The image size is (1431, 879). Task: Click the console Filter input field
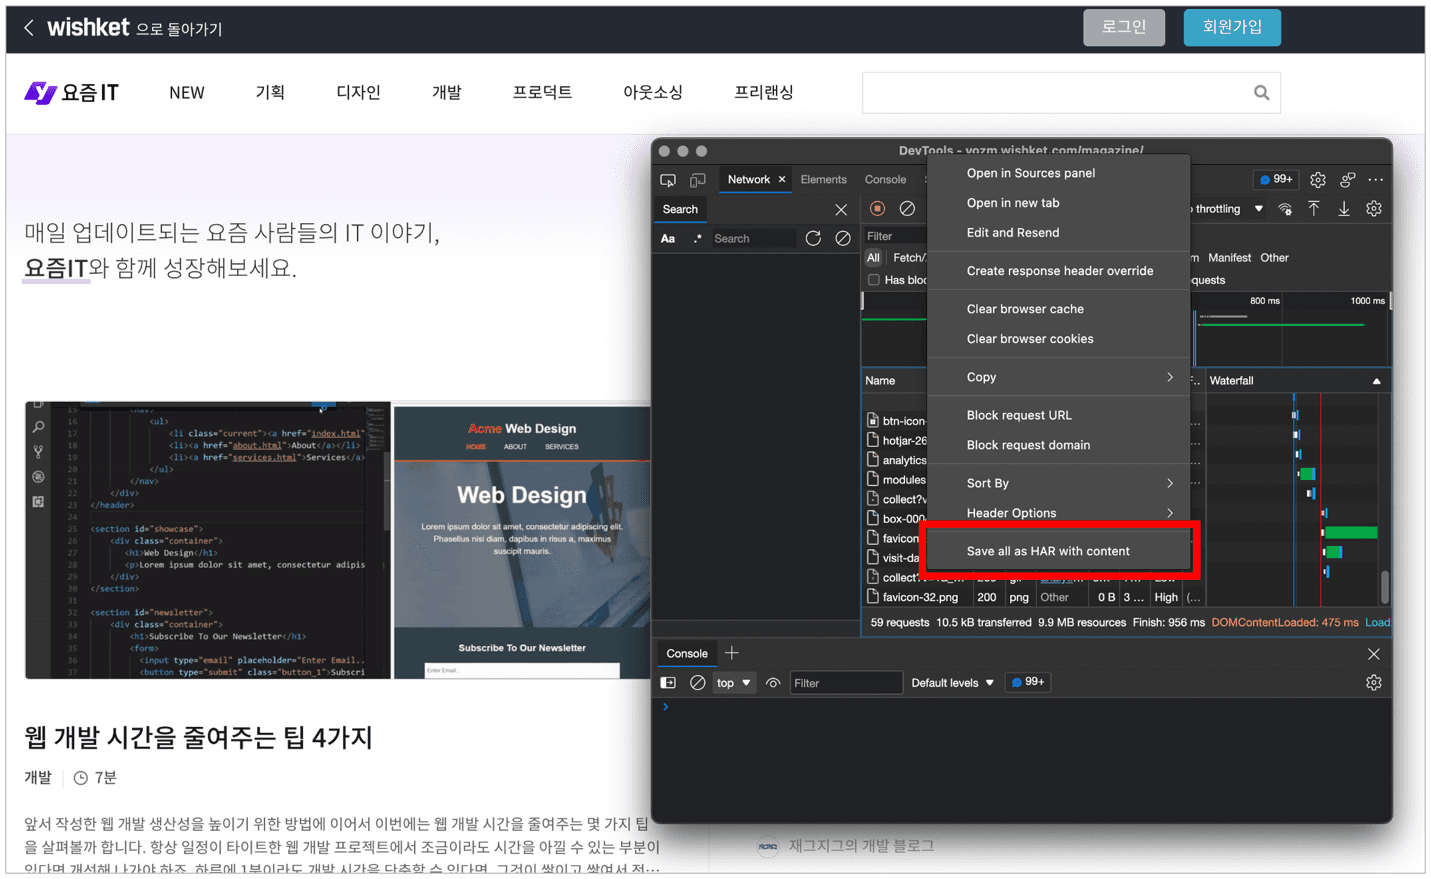click(x=846, y=683)
